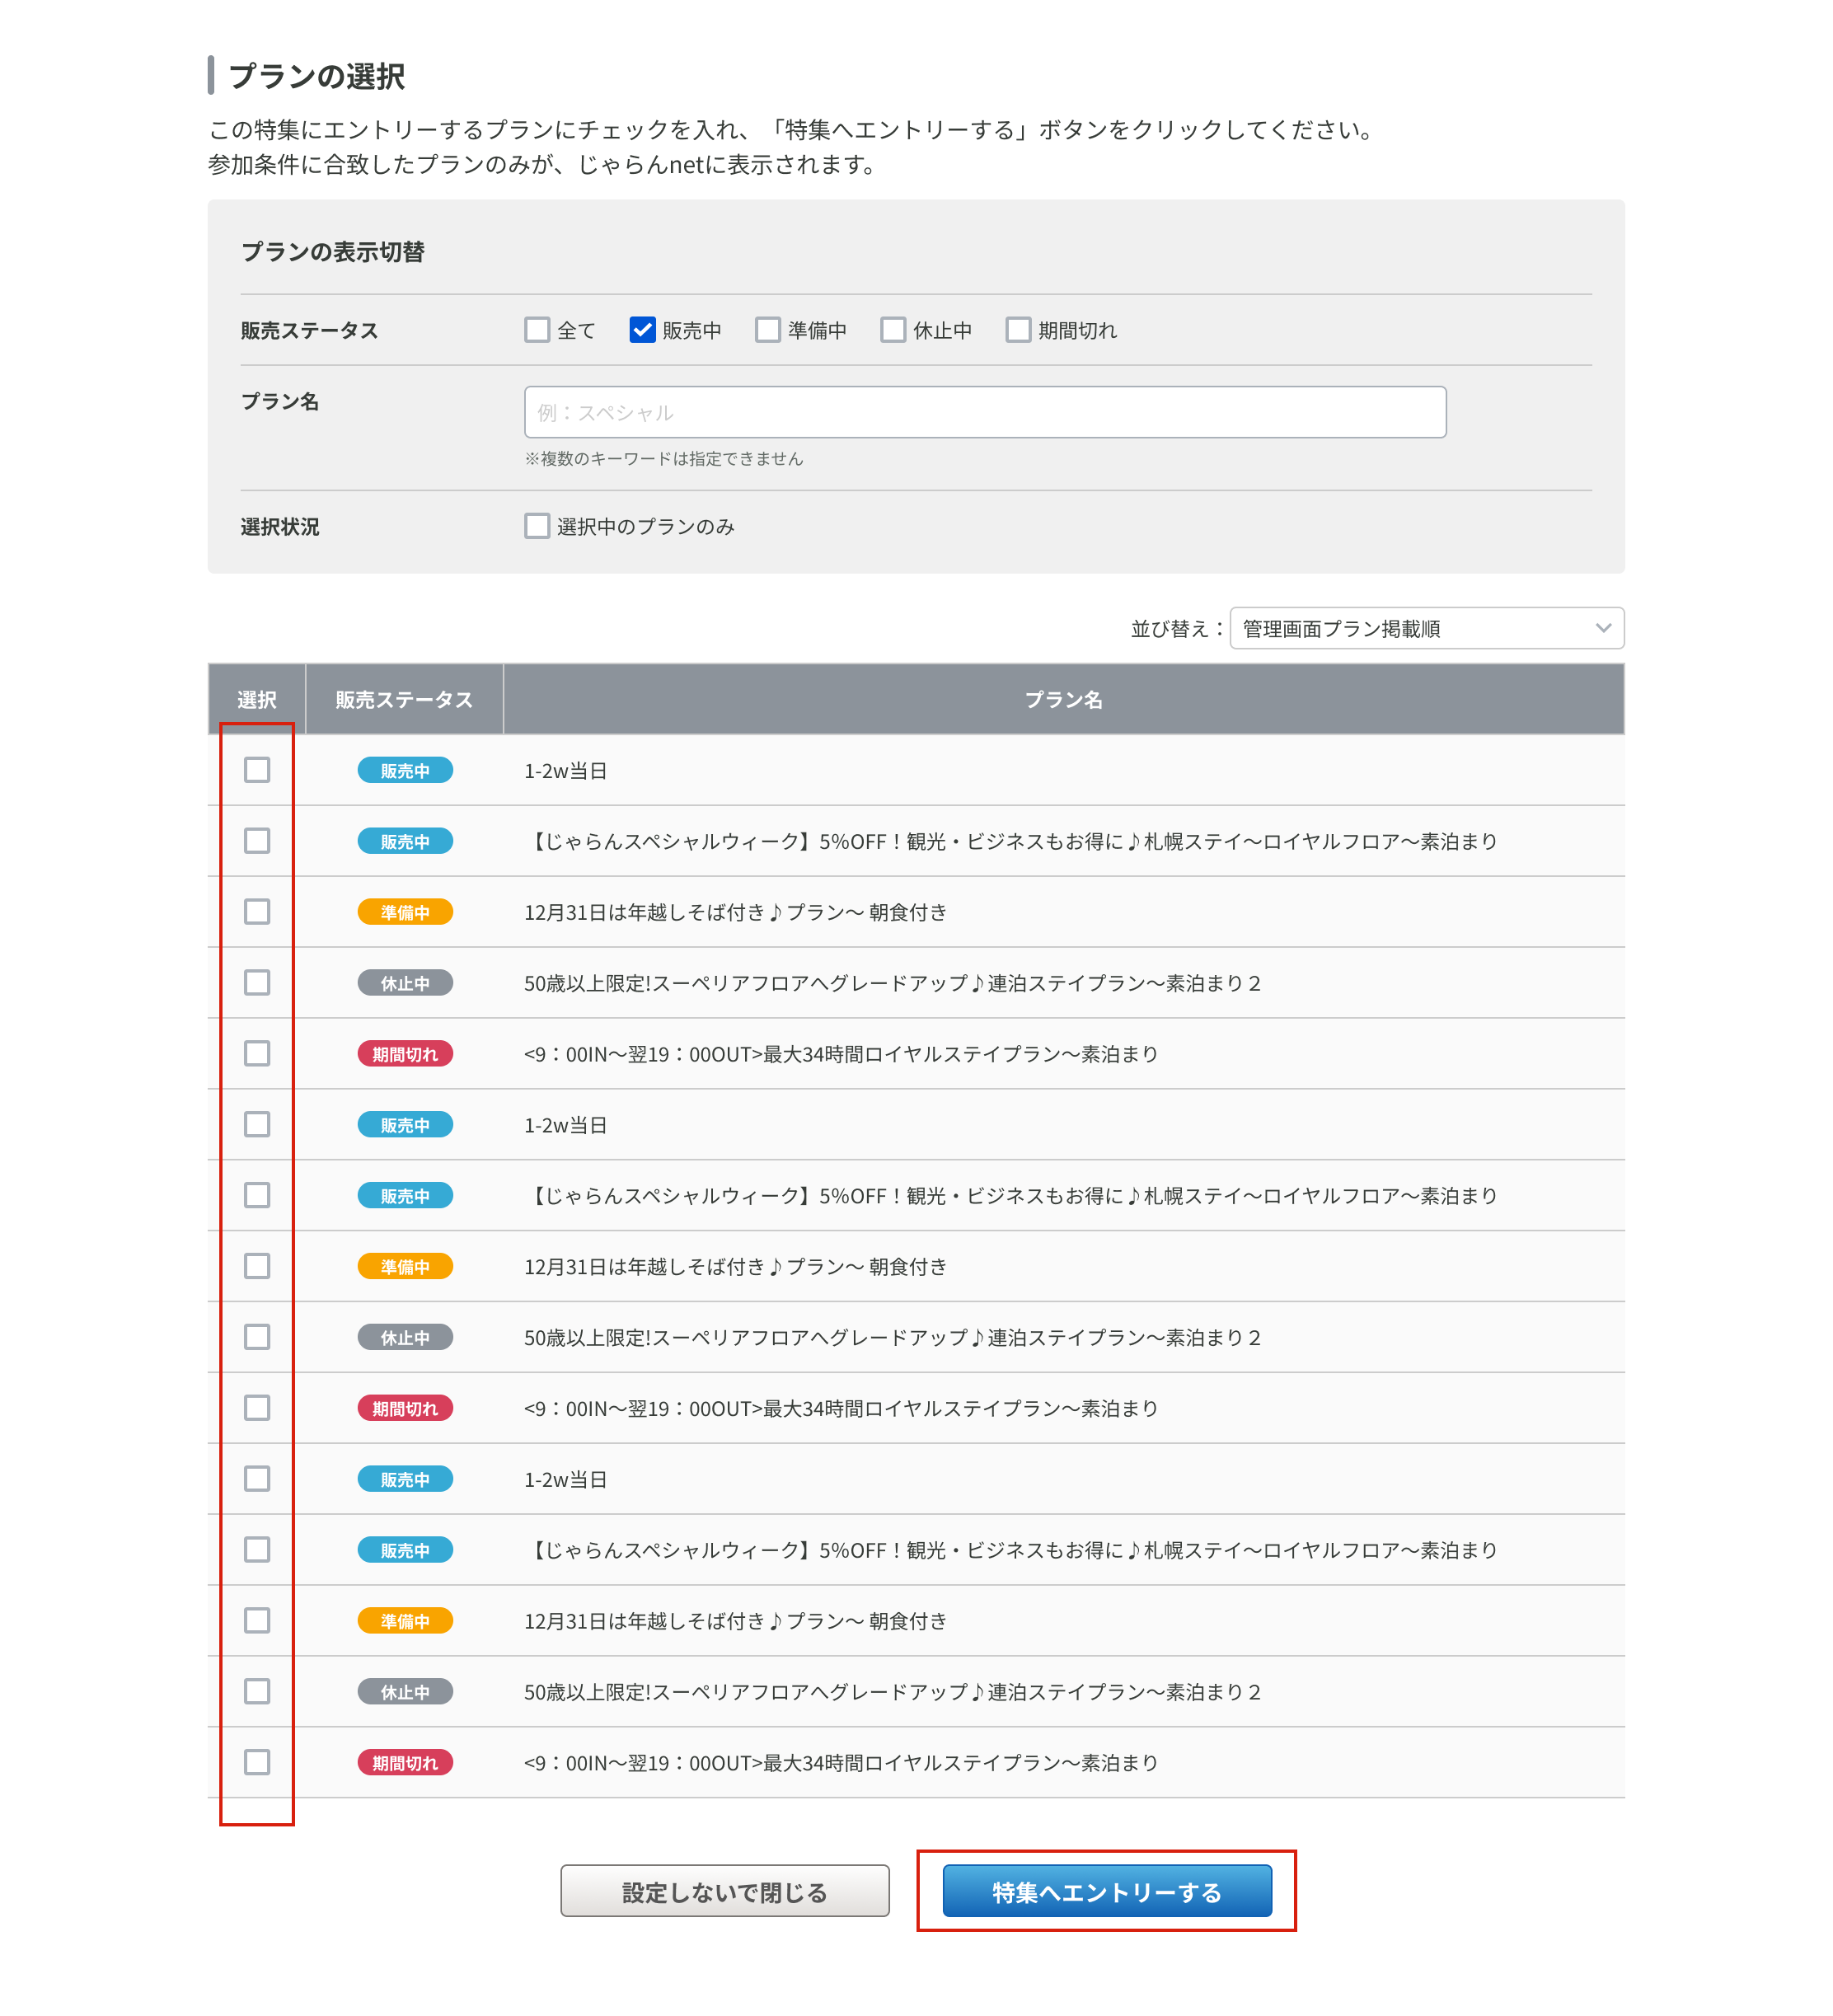
Task: Click 特集へエントリーする button
Action: (1106, 1891)
